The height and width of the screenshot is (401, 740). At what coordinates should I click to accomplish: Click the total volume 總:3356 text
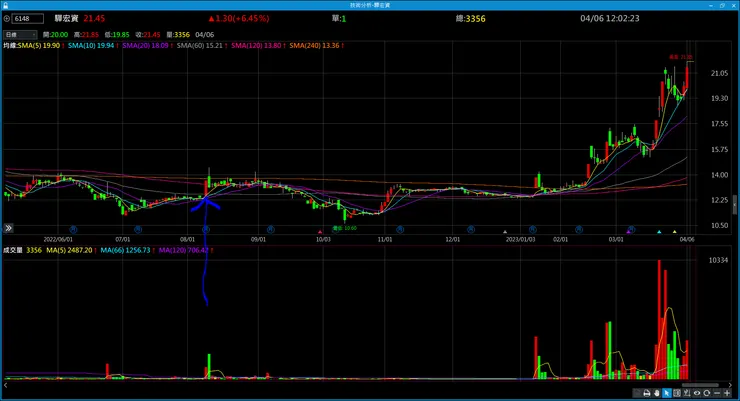click(x=471, y=19)
